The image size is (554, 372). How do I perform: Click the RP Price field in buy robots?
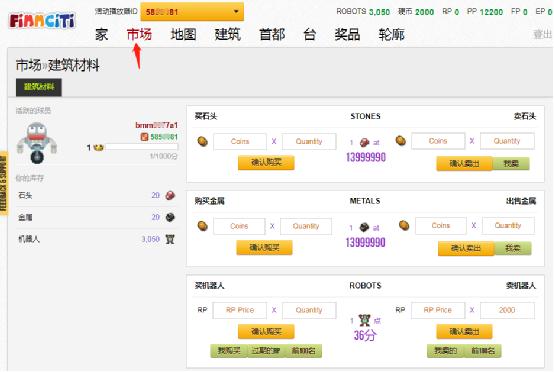[x=240, y=310]
